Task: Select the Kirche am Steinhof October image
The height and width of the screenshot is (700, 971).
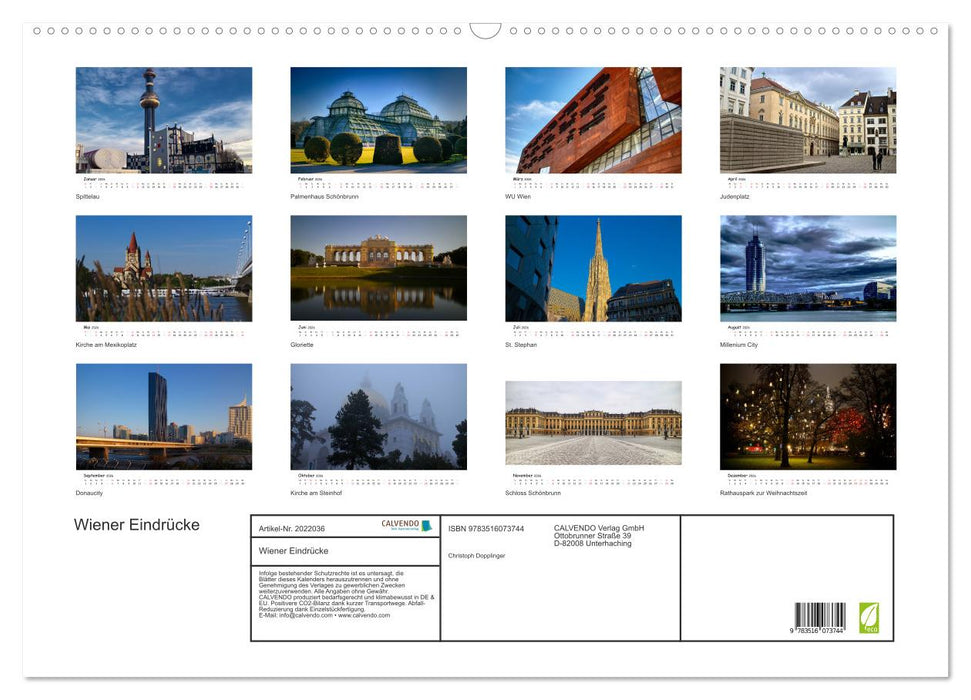Action: [378, 416]
